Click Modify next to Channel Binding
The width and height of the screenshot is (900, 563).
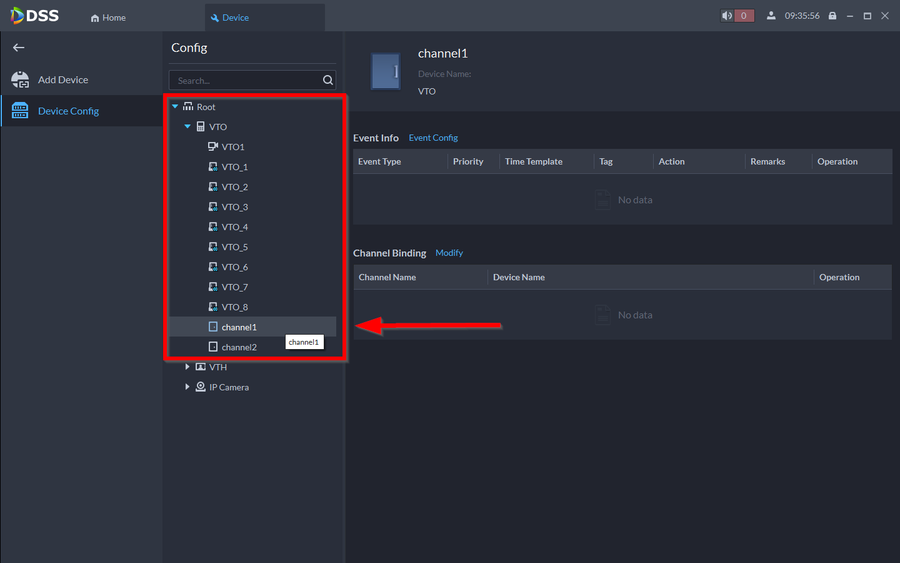click(449, 253)
